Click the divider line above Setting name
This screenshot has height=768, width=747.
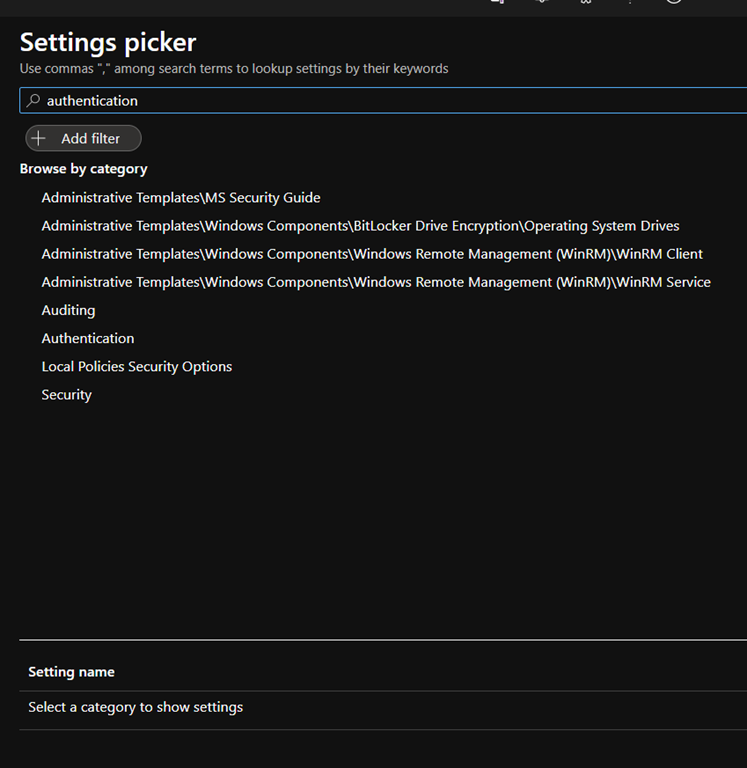380,640
